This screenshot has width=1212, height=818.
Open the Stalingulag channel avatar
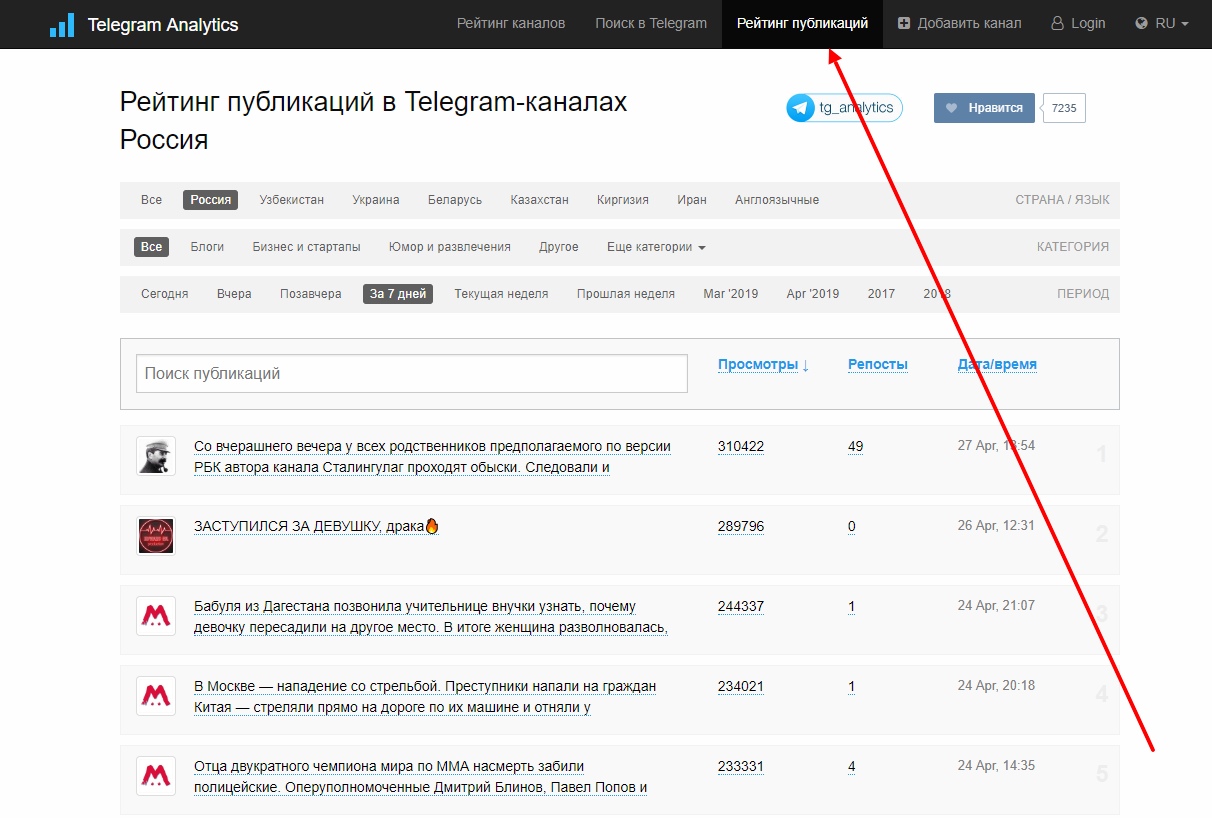coord(156,456)
